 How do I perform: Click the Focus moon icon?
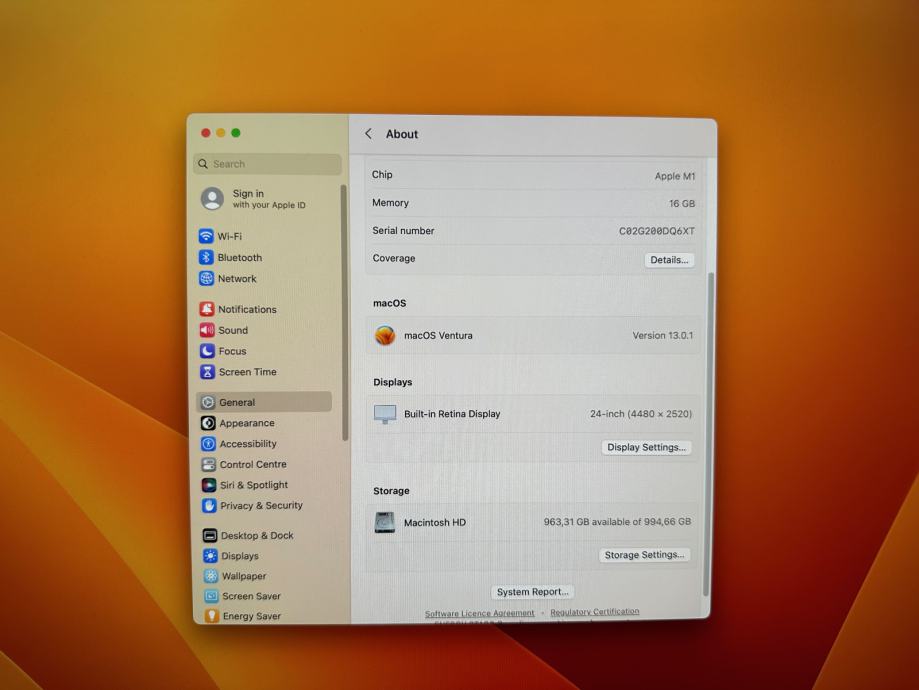pyautogui.click(x=207, y=351)
